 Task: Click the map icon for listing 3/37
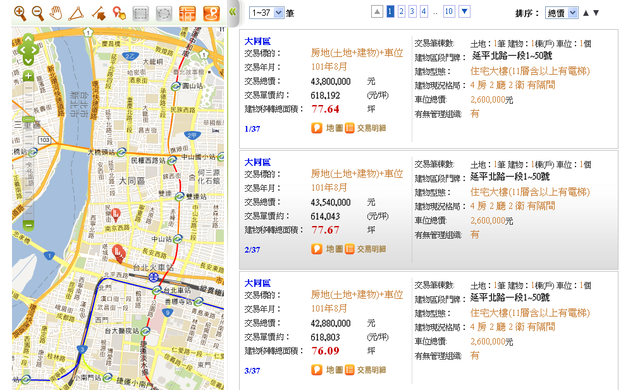(317, 370)
